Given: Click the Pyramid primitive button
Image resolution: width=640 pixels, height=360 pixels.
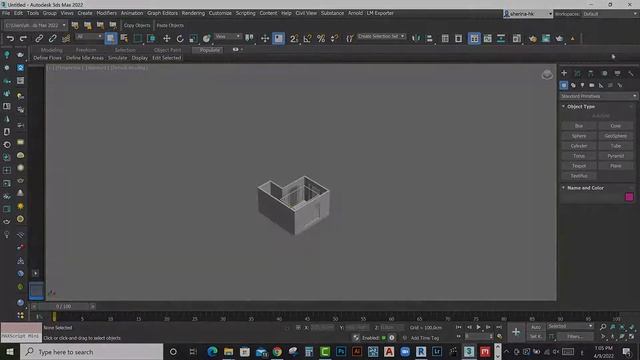Looking at the screenshot, I should (x=616, y=156).
